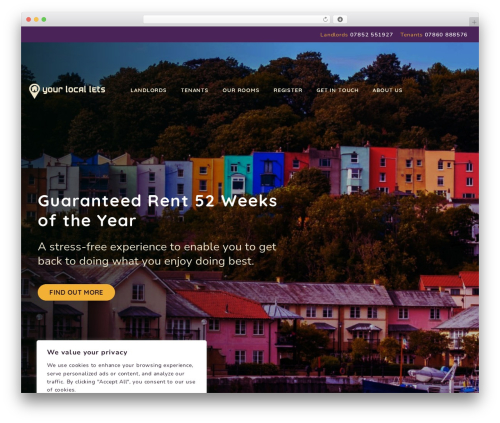
Task: Open the Tenants menu item
Action: (x=194, y=90)
